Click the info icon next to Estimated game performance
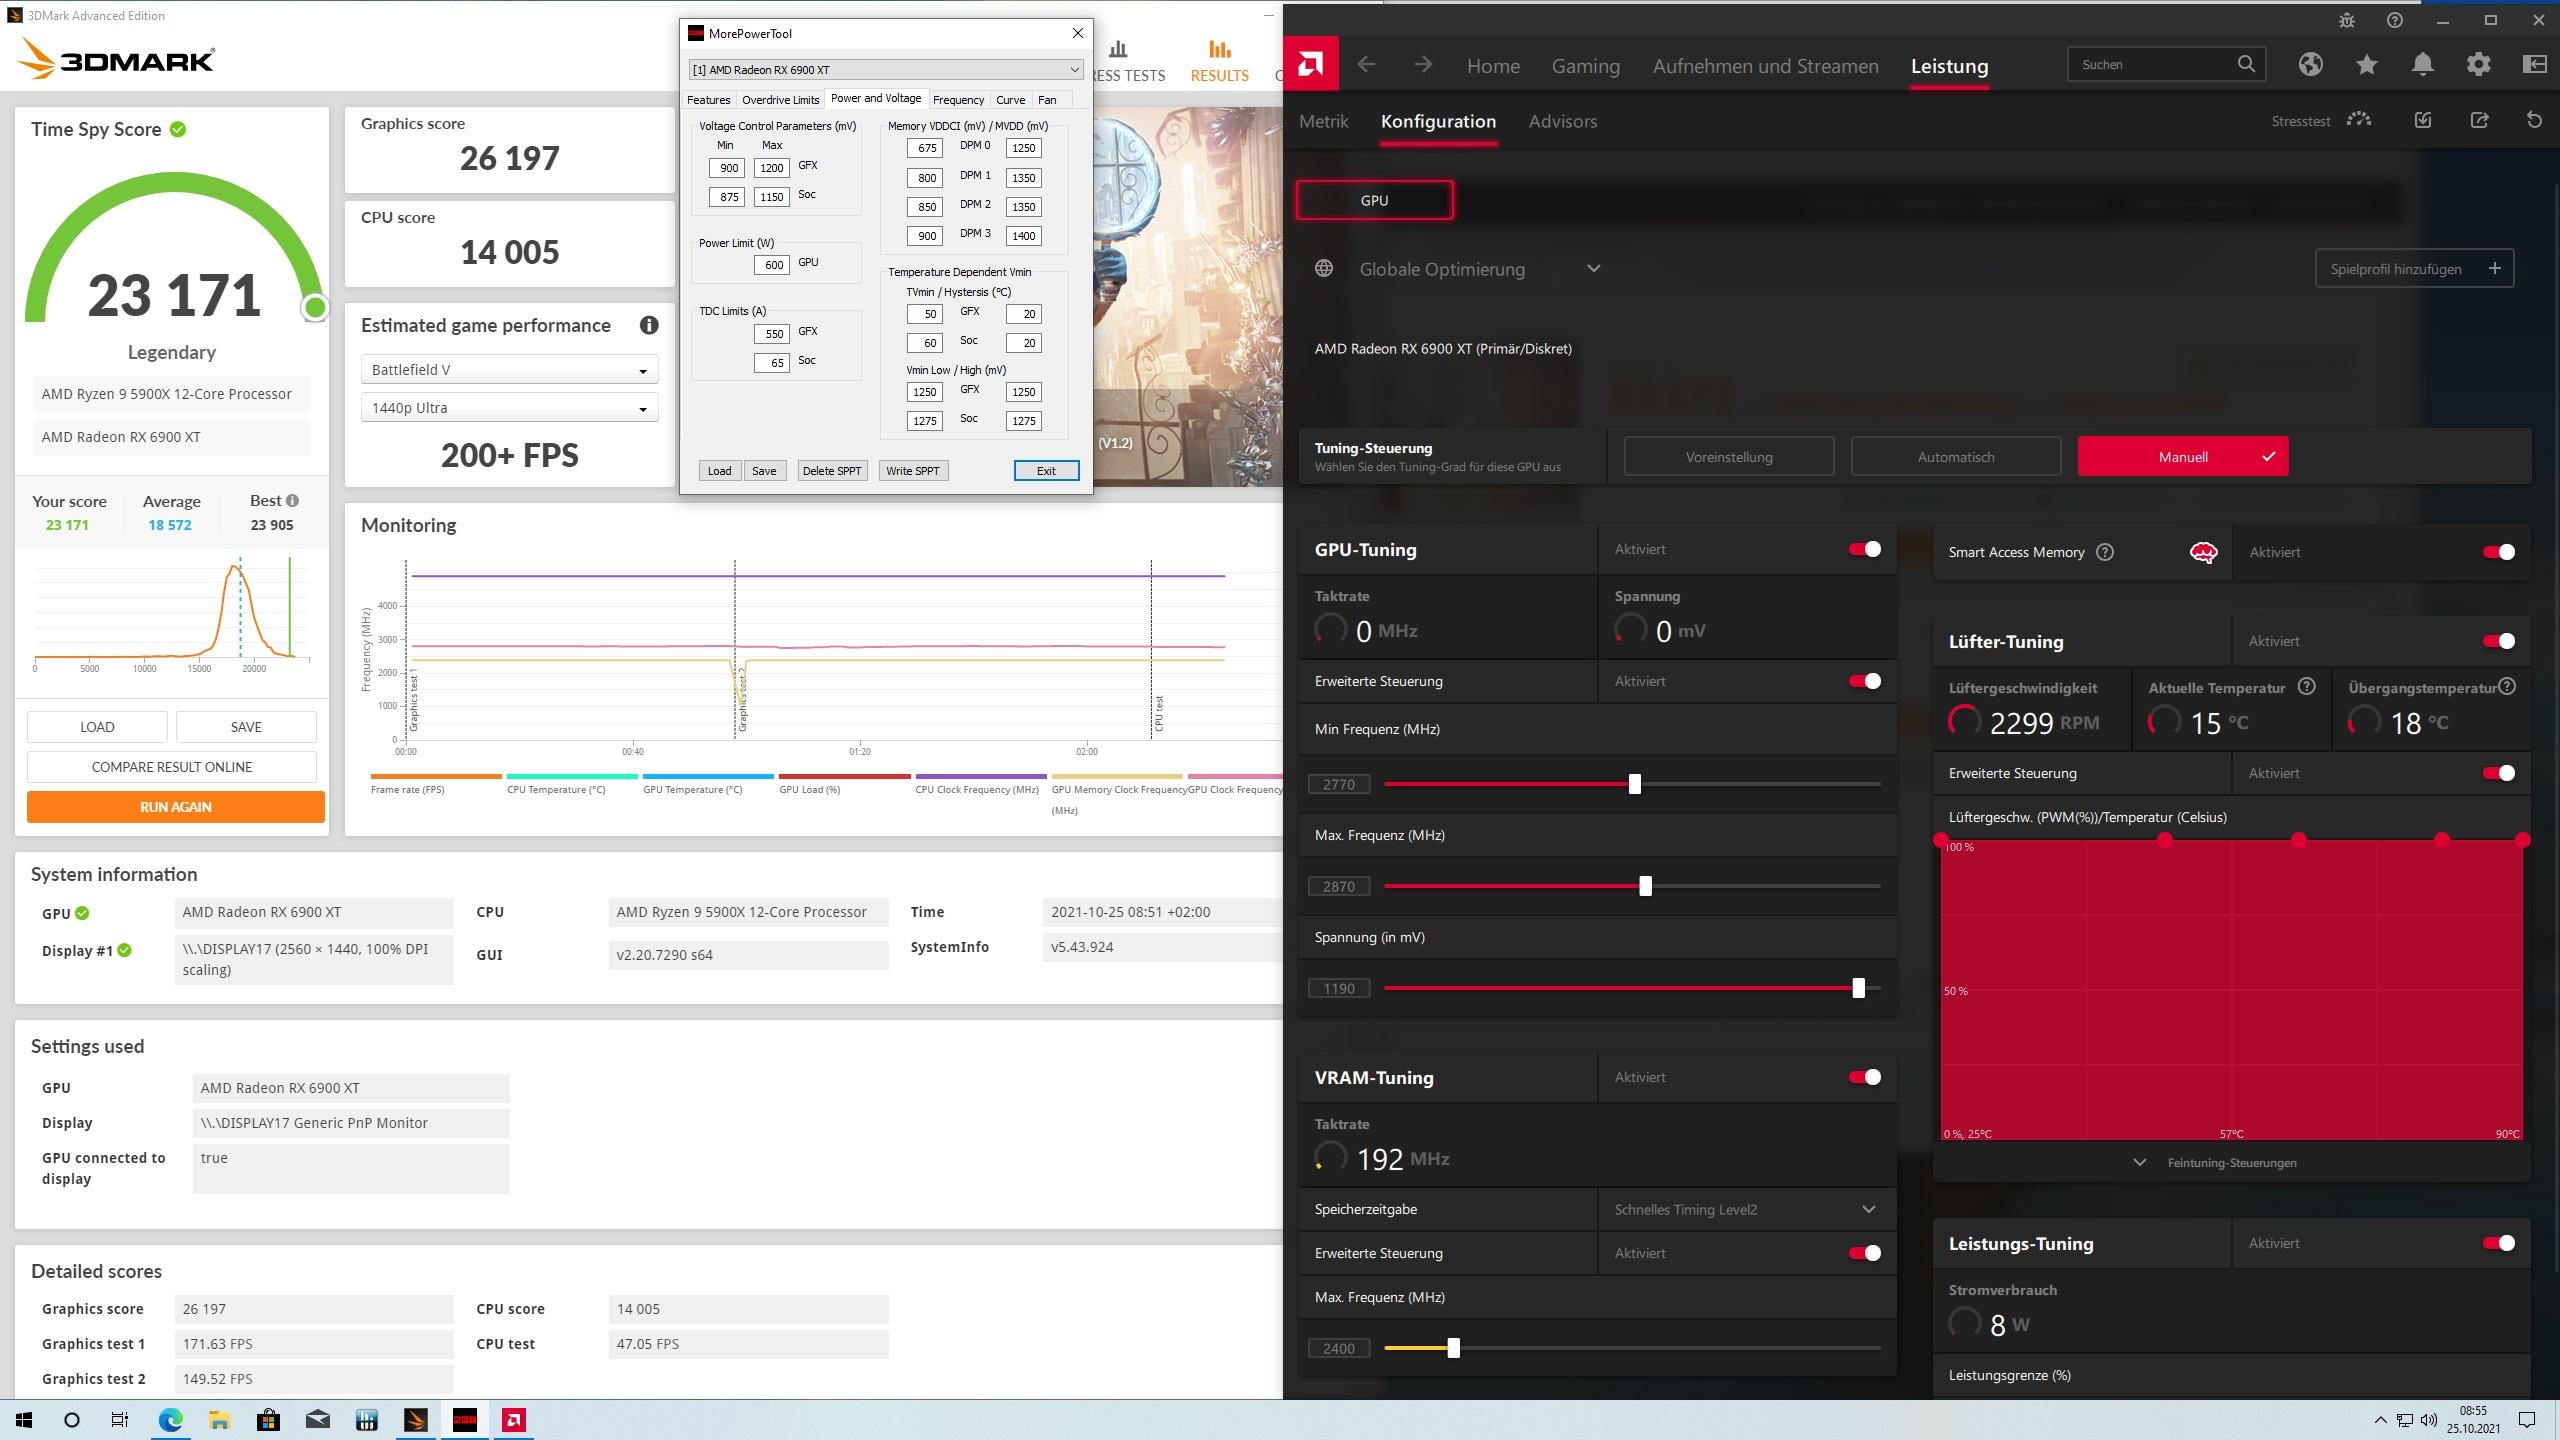 point(649,325)
